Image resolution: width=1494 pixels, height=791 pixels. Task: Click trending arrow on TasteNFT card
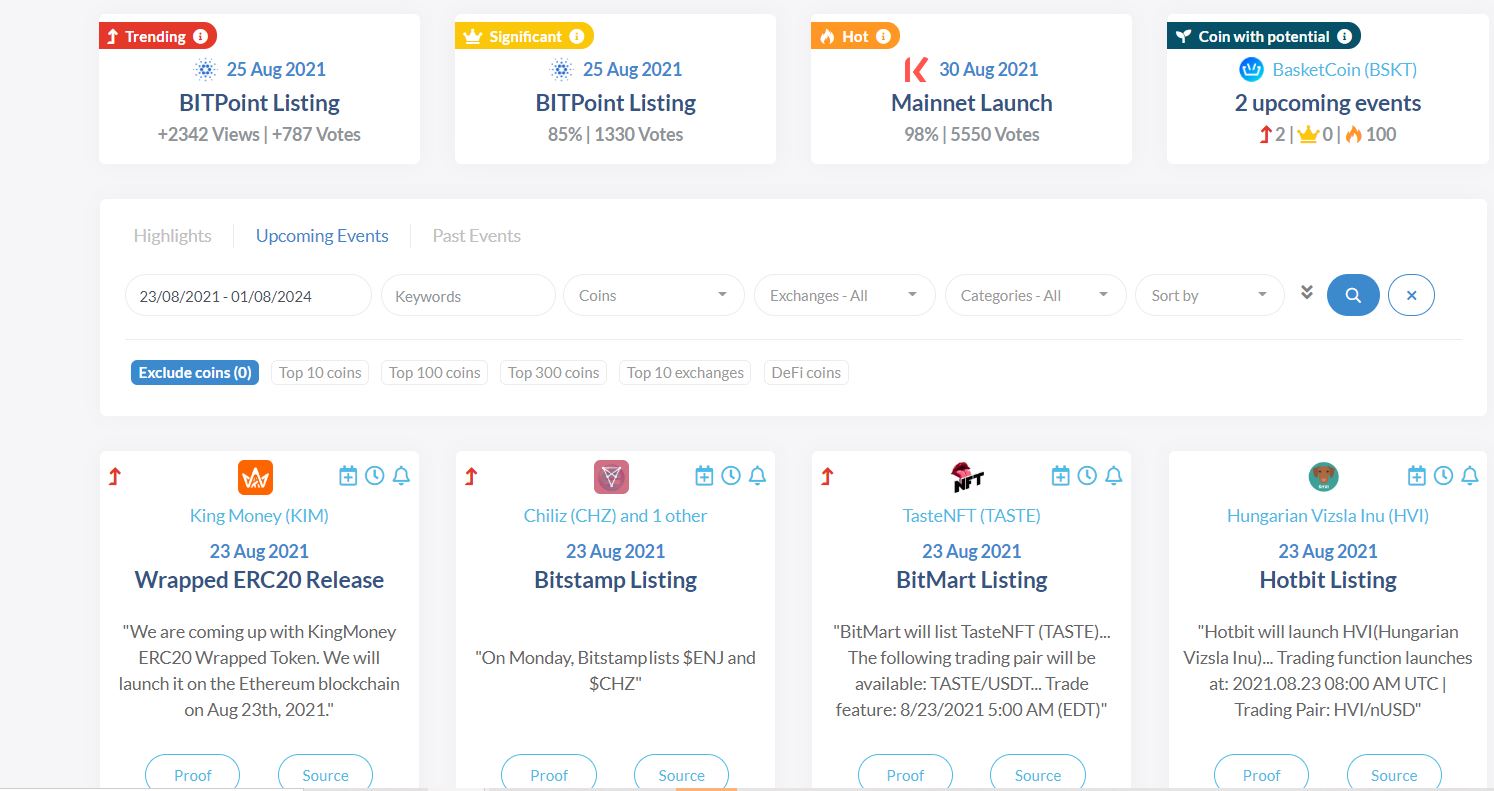(x=826, y=477)
